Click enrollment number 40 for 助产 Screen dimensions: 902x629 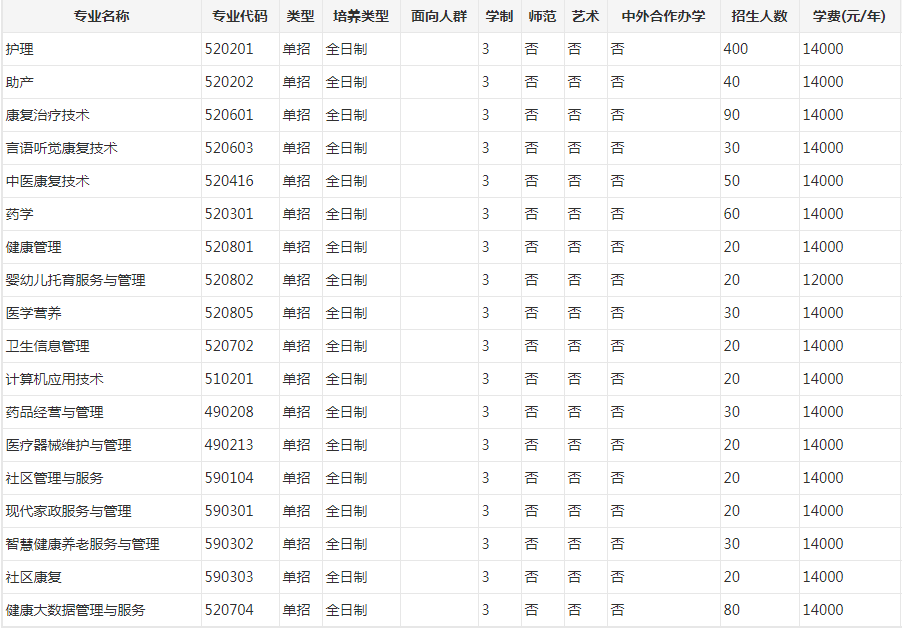[x=732, y=82]
